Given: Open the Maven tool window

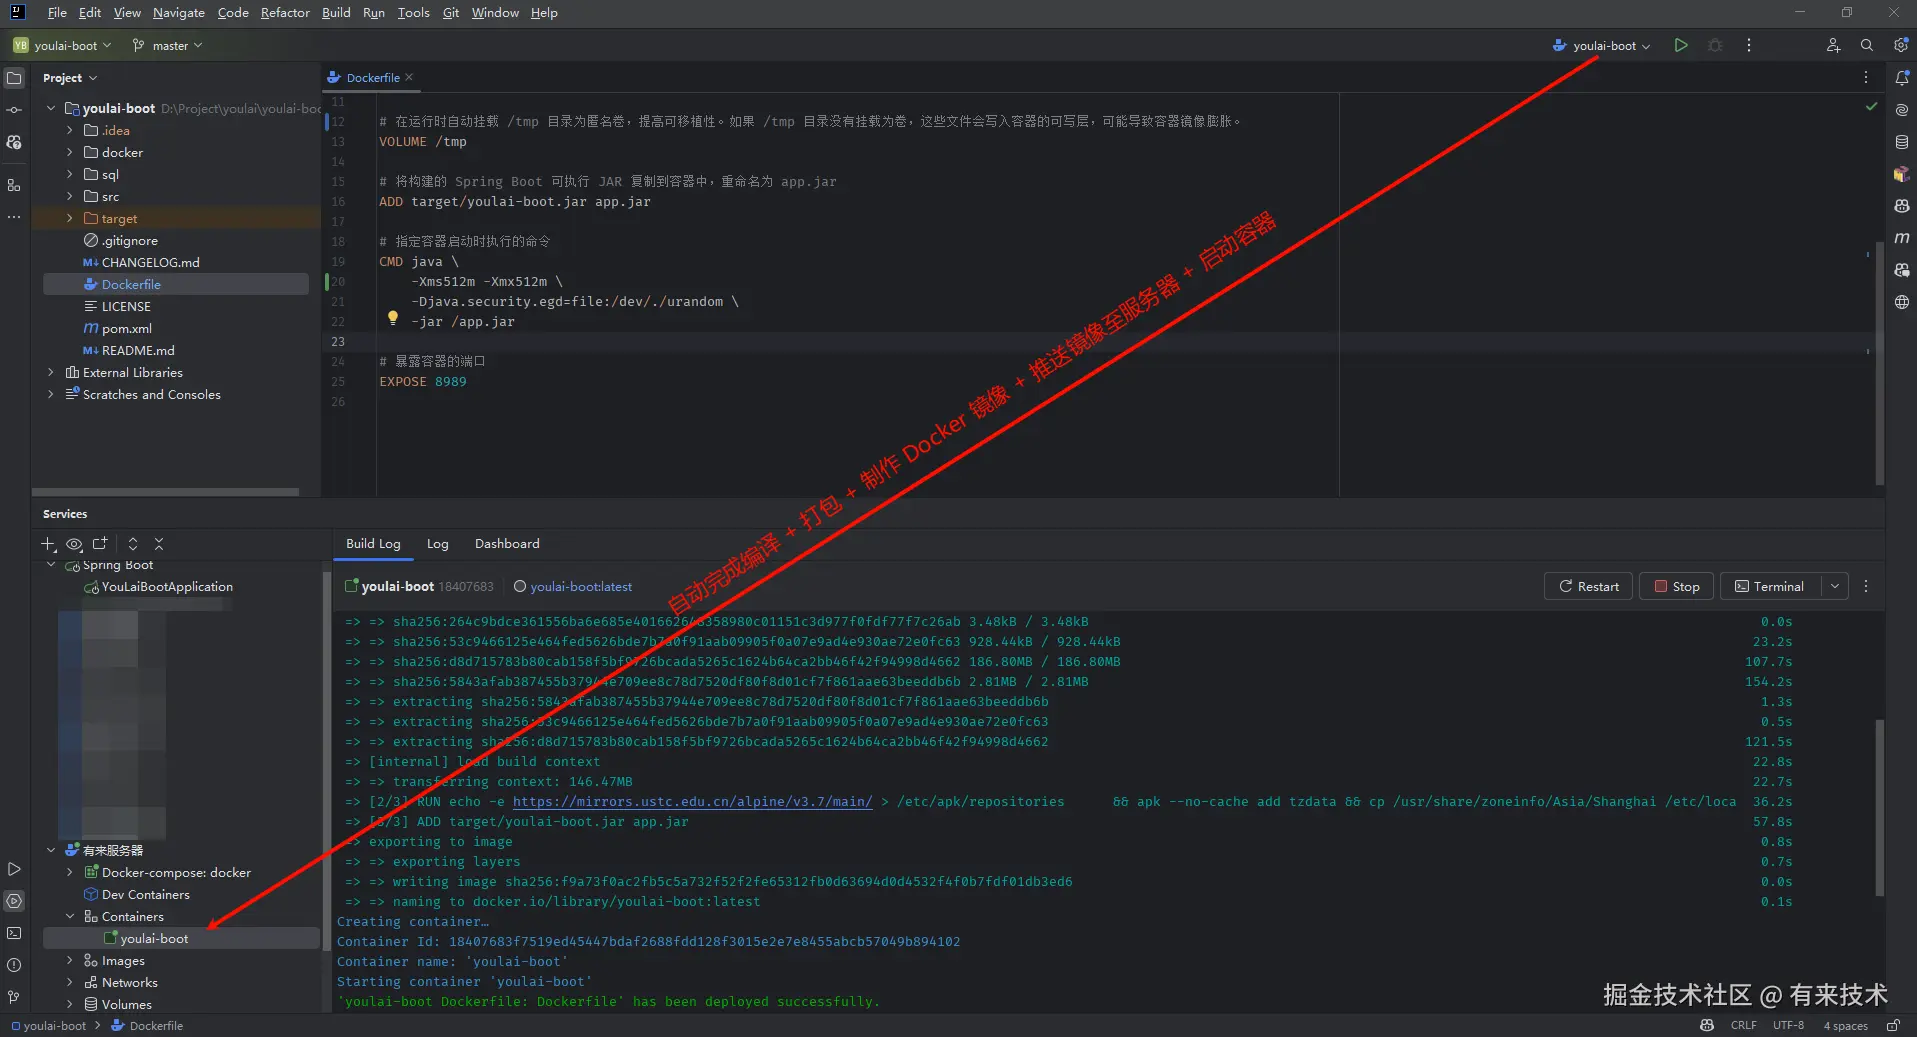Looking at the screenshot, I should click(1902, 238).
